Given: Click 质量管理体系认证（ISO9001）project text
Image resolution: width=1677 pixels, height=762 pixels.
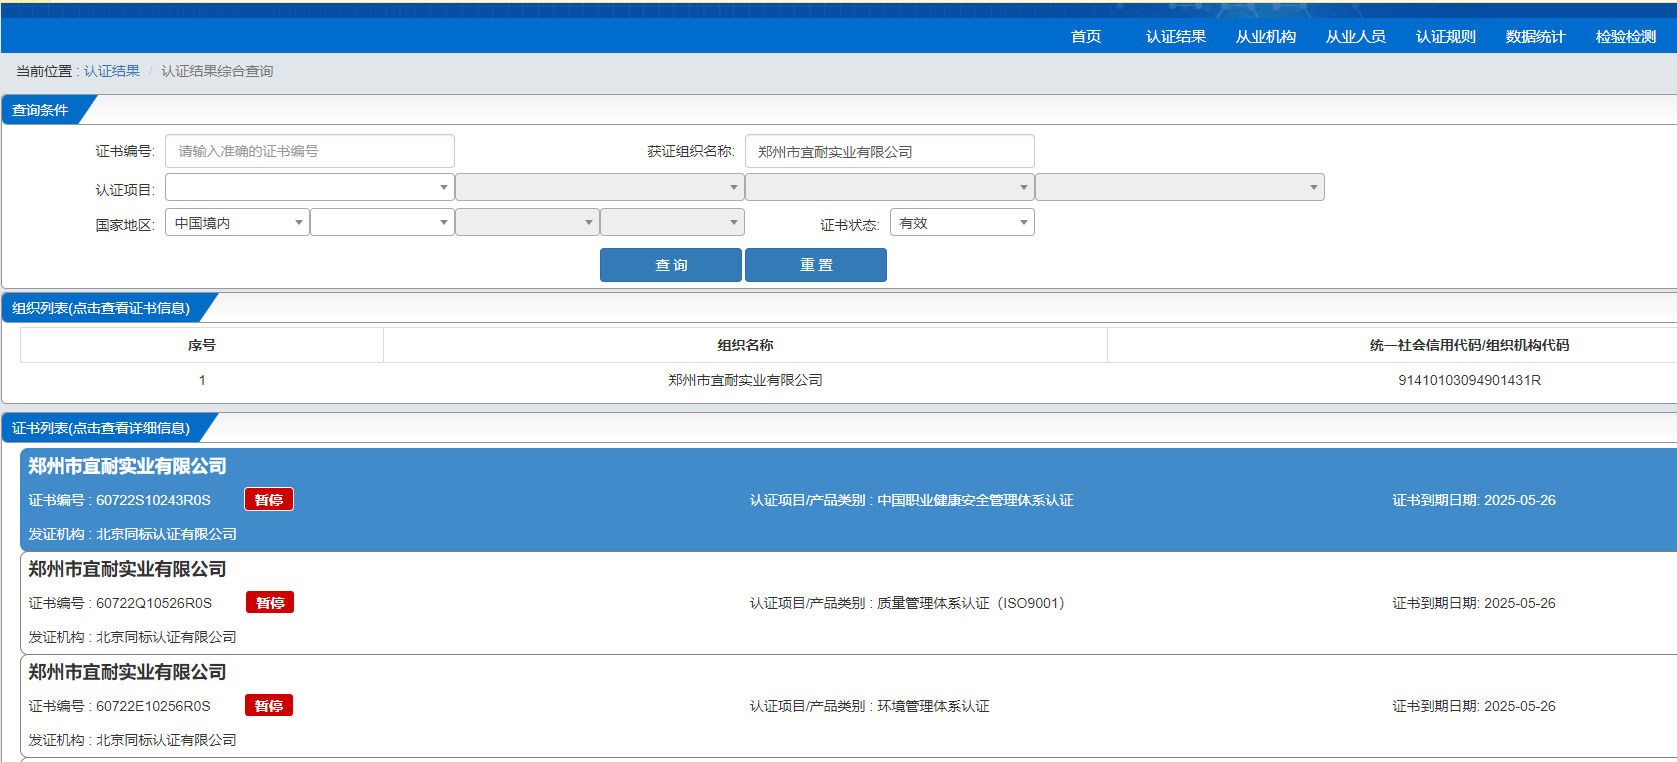Looking at the screenshot, I should click(971, 603).
